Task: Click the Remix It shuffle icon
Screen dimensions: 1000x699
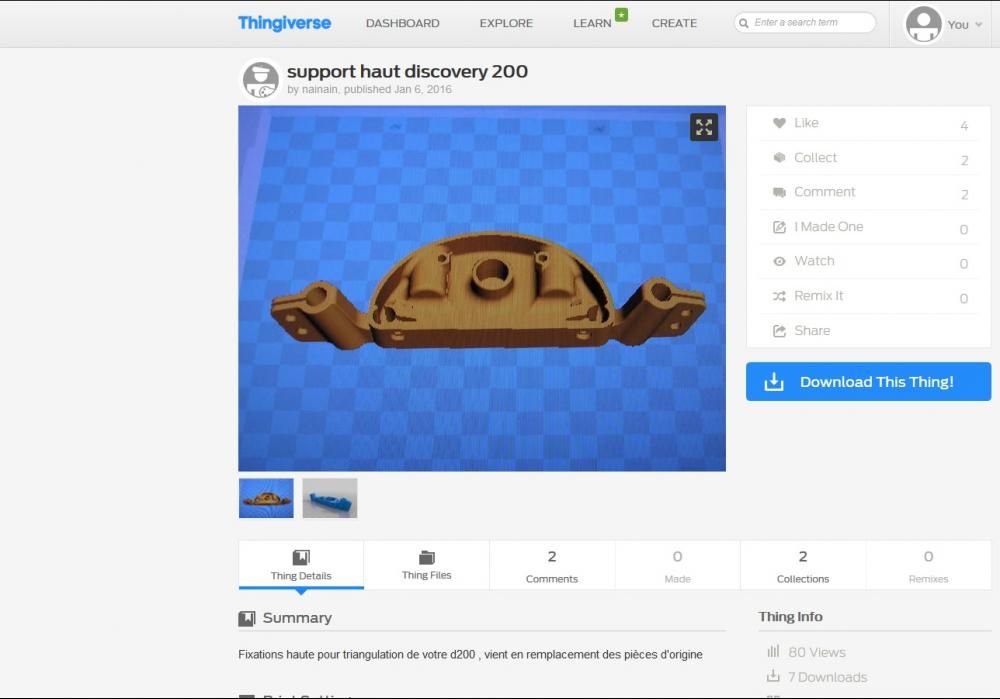Action: click(x=779, y=296)
